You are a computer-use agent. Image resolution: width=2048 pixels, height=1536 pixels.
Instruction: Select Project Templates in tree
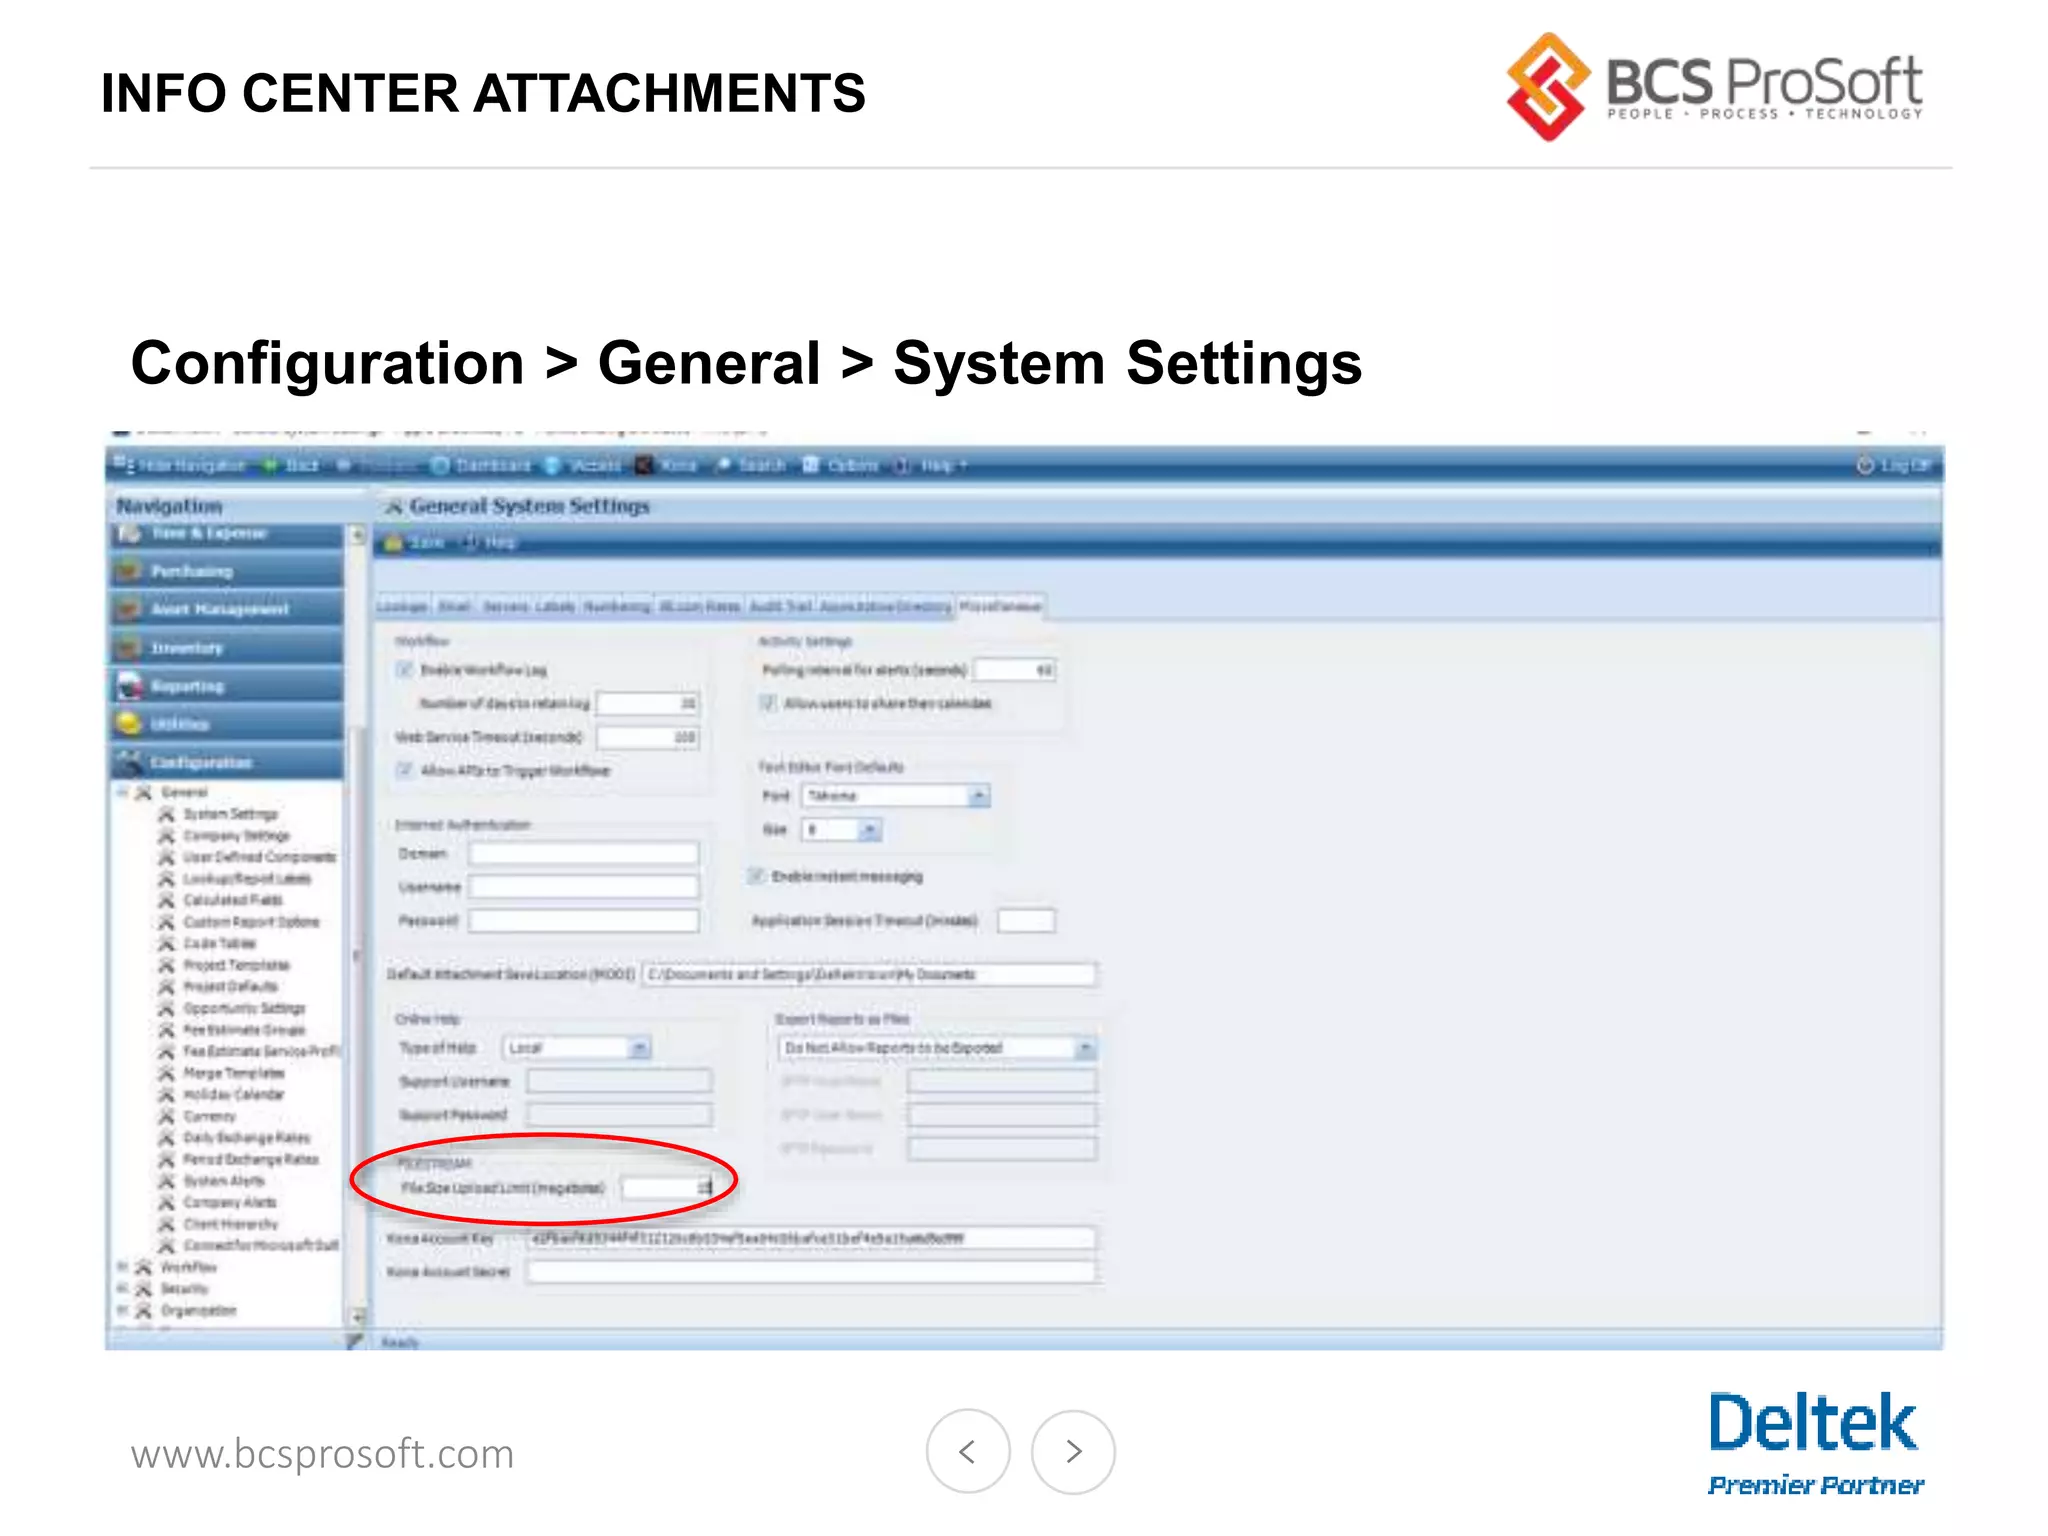[236, 965]
